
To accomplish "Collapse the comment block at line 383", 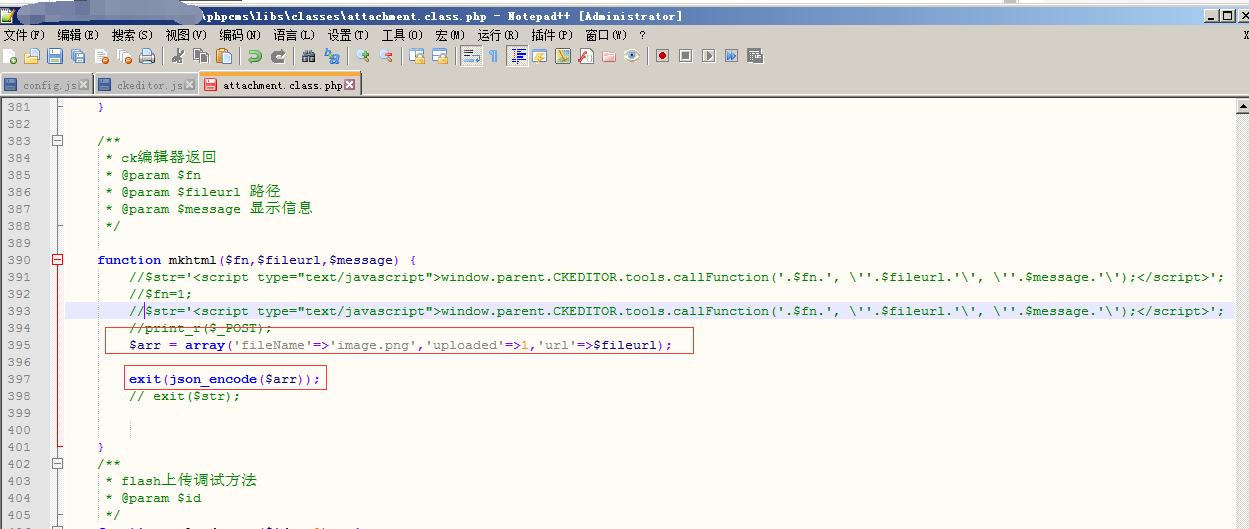I will (x=58, y=141).
